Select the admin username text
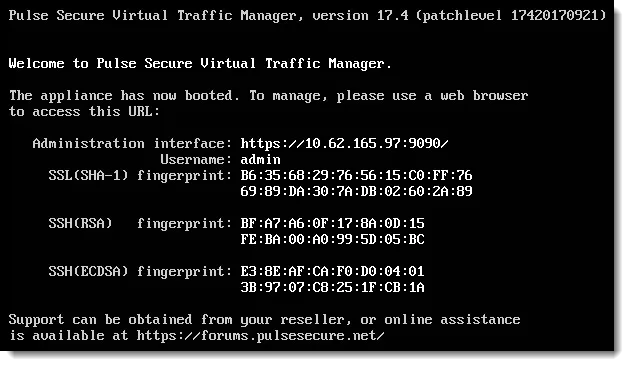Screen dimensions: 629x366 point(260,159)
